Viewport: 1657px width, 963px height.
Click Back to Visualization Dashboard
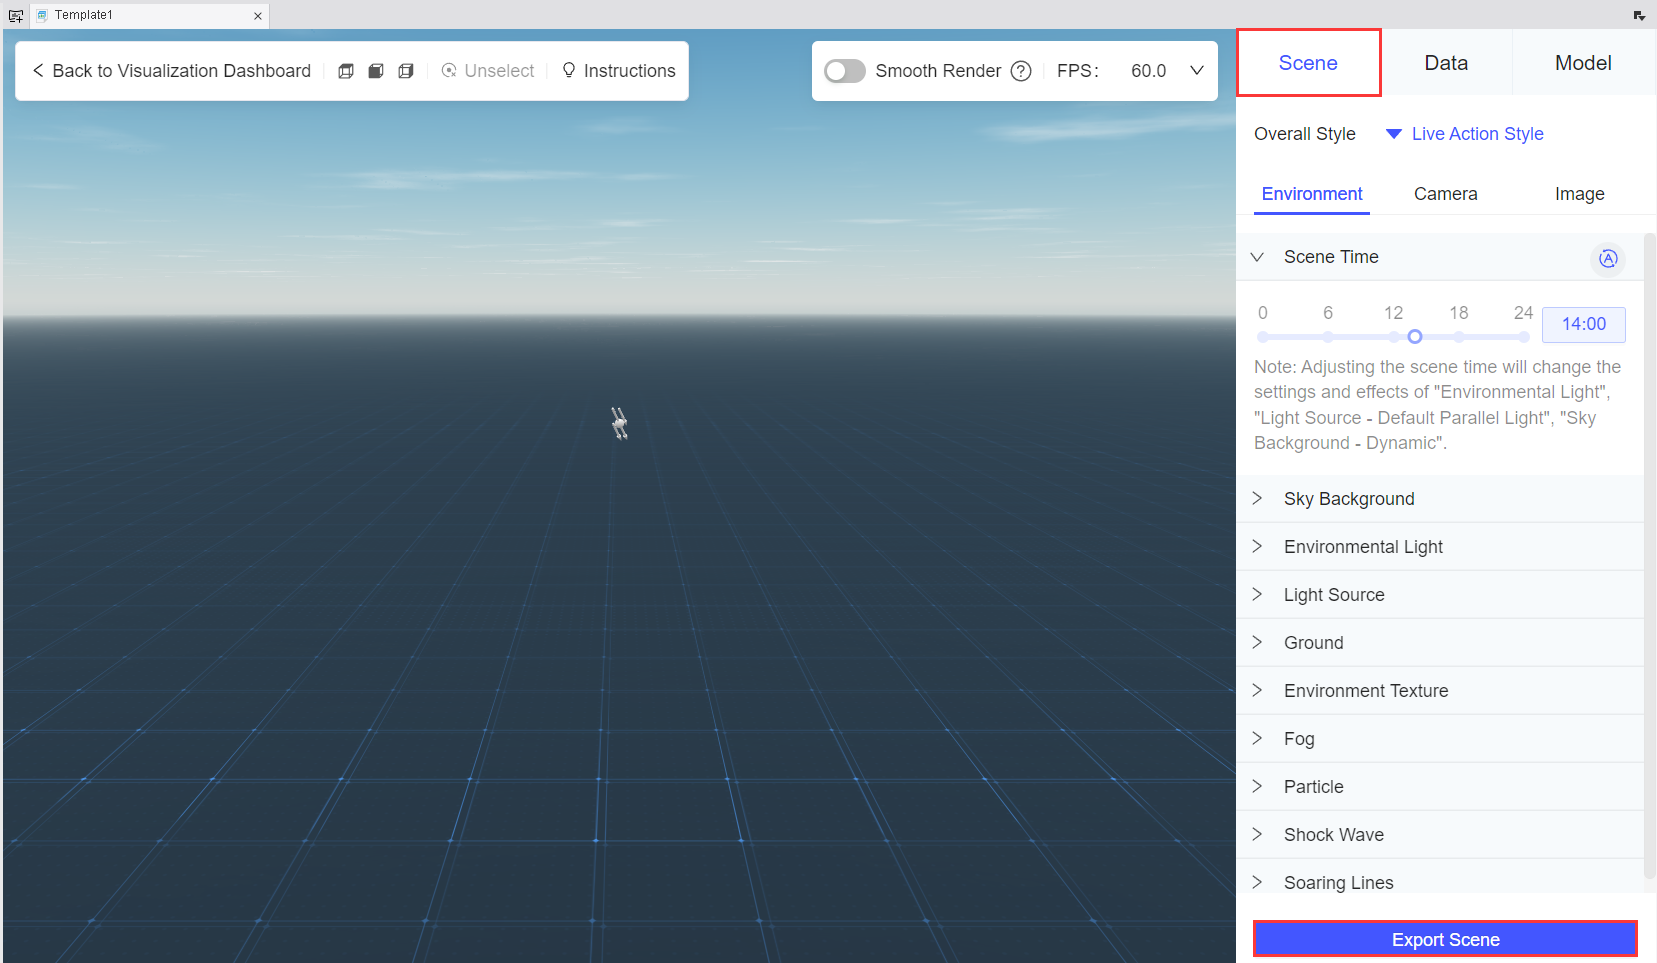pyautogui.click(x=170, y=70)
